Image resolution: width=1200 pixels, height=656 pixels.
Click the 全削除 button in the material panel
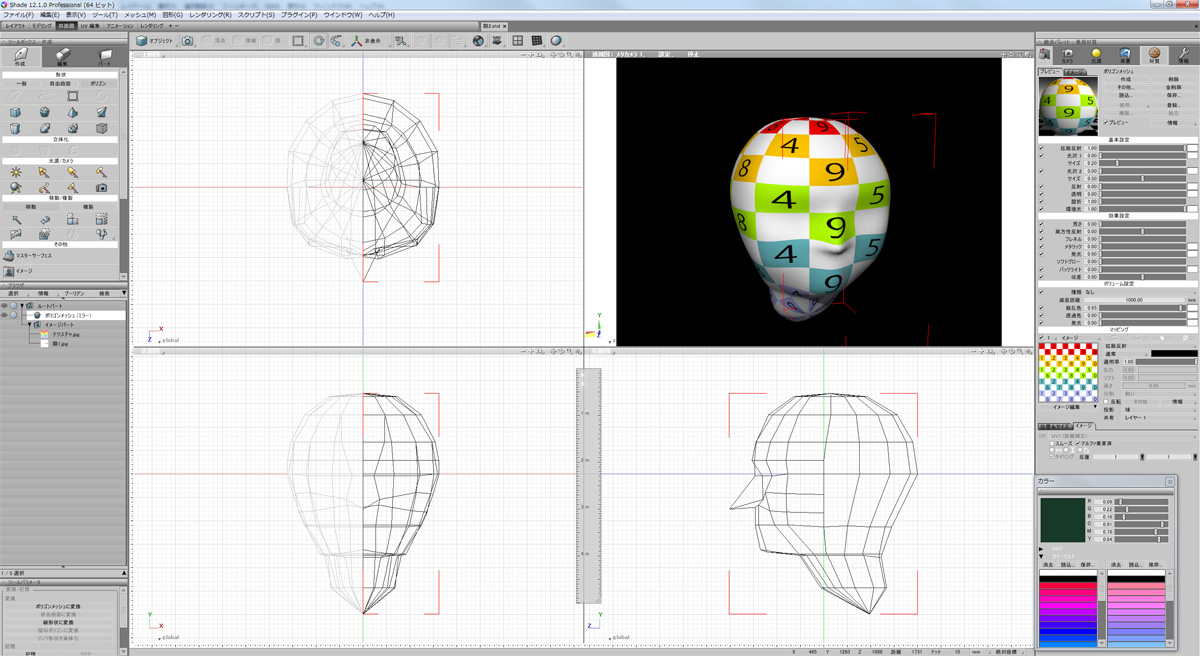(x=1172, y=87)
